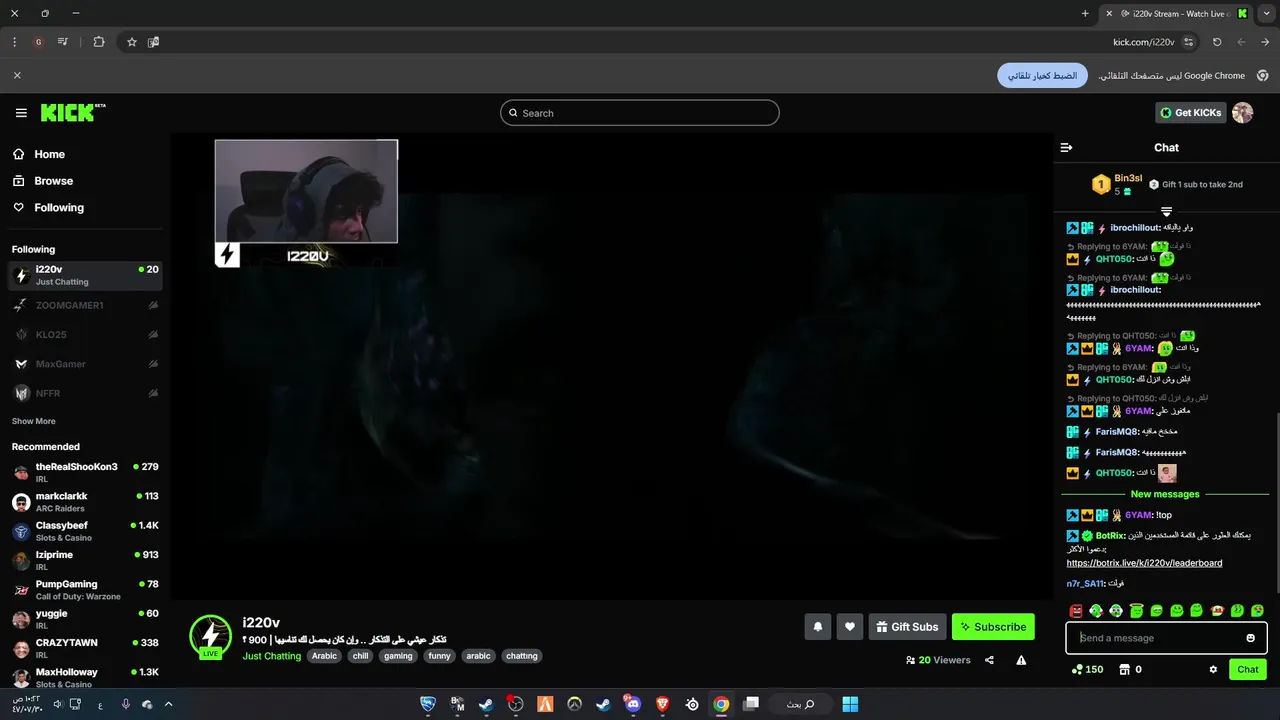Screen dimensions: 1280x720
Task: Open the botrix leaderboard link in chat
Action: tap(1144, 563)
